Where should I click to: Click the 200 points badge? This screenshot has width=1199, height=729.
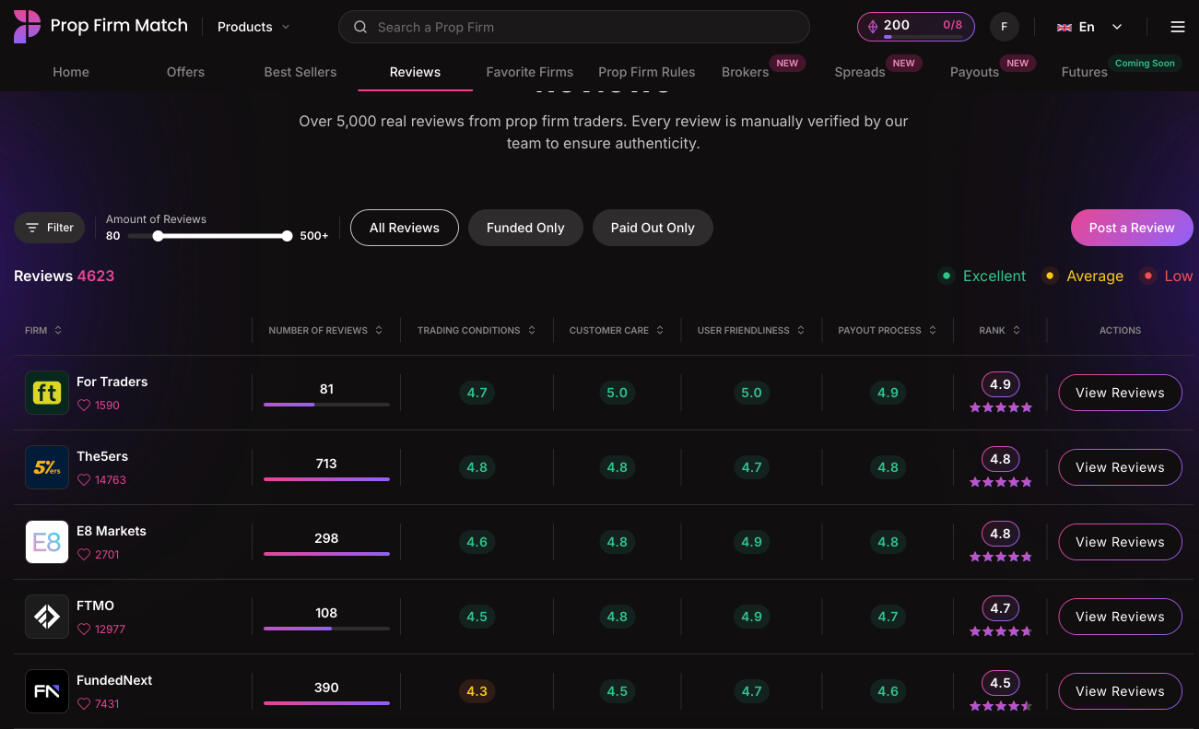915,27
